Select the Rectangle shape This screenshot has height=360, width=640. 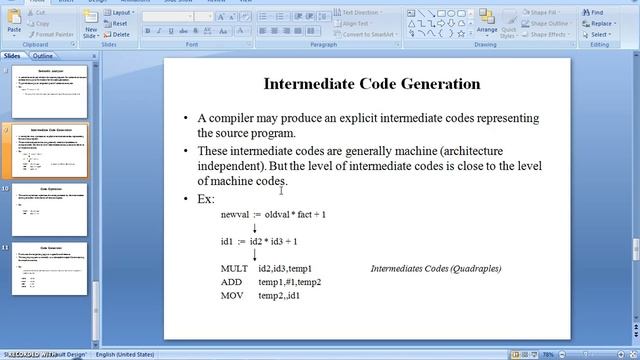pyautogui.click(x=441, y=13)
